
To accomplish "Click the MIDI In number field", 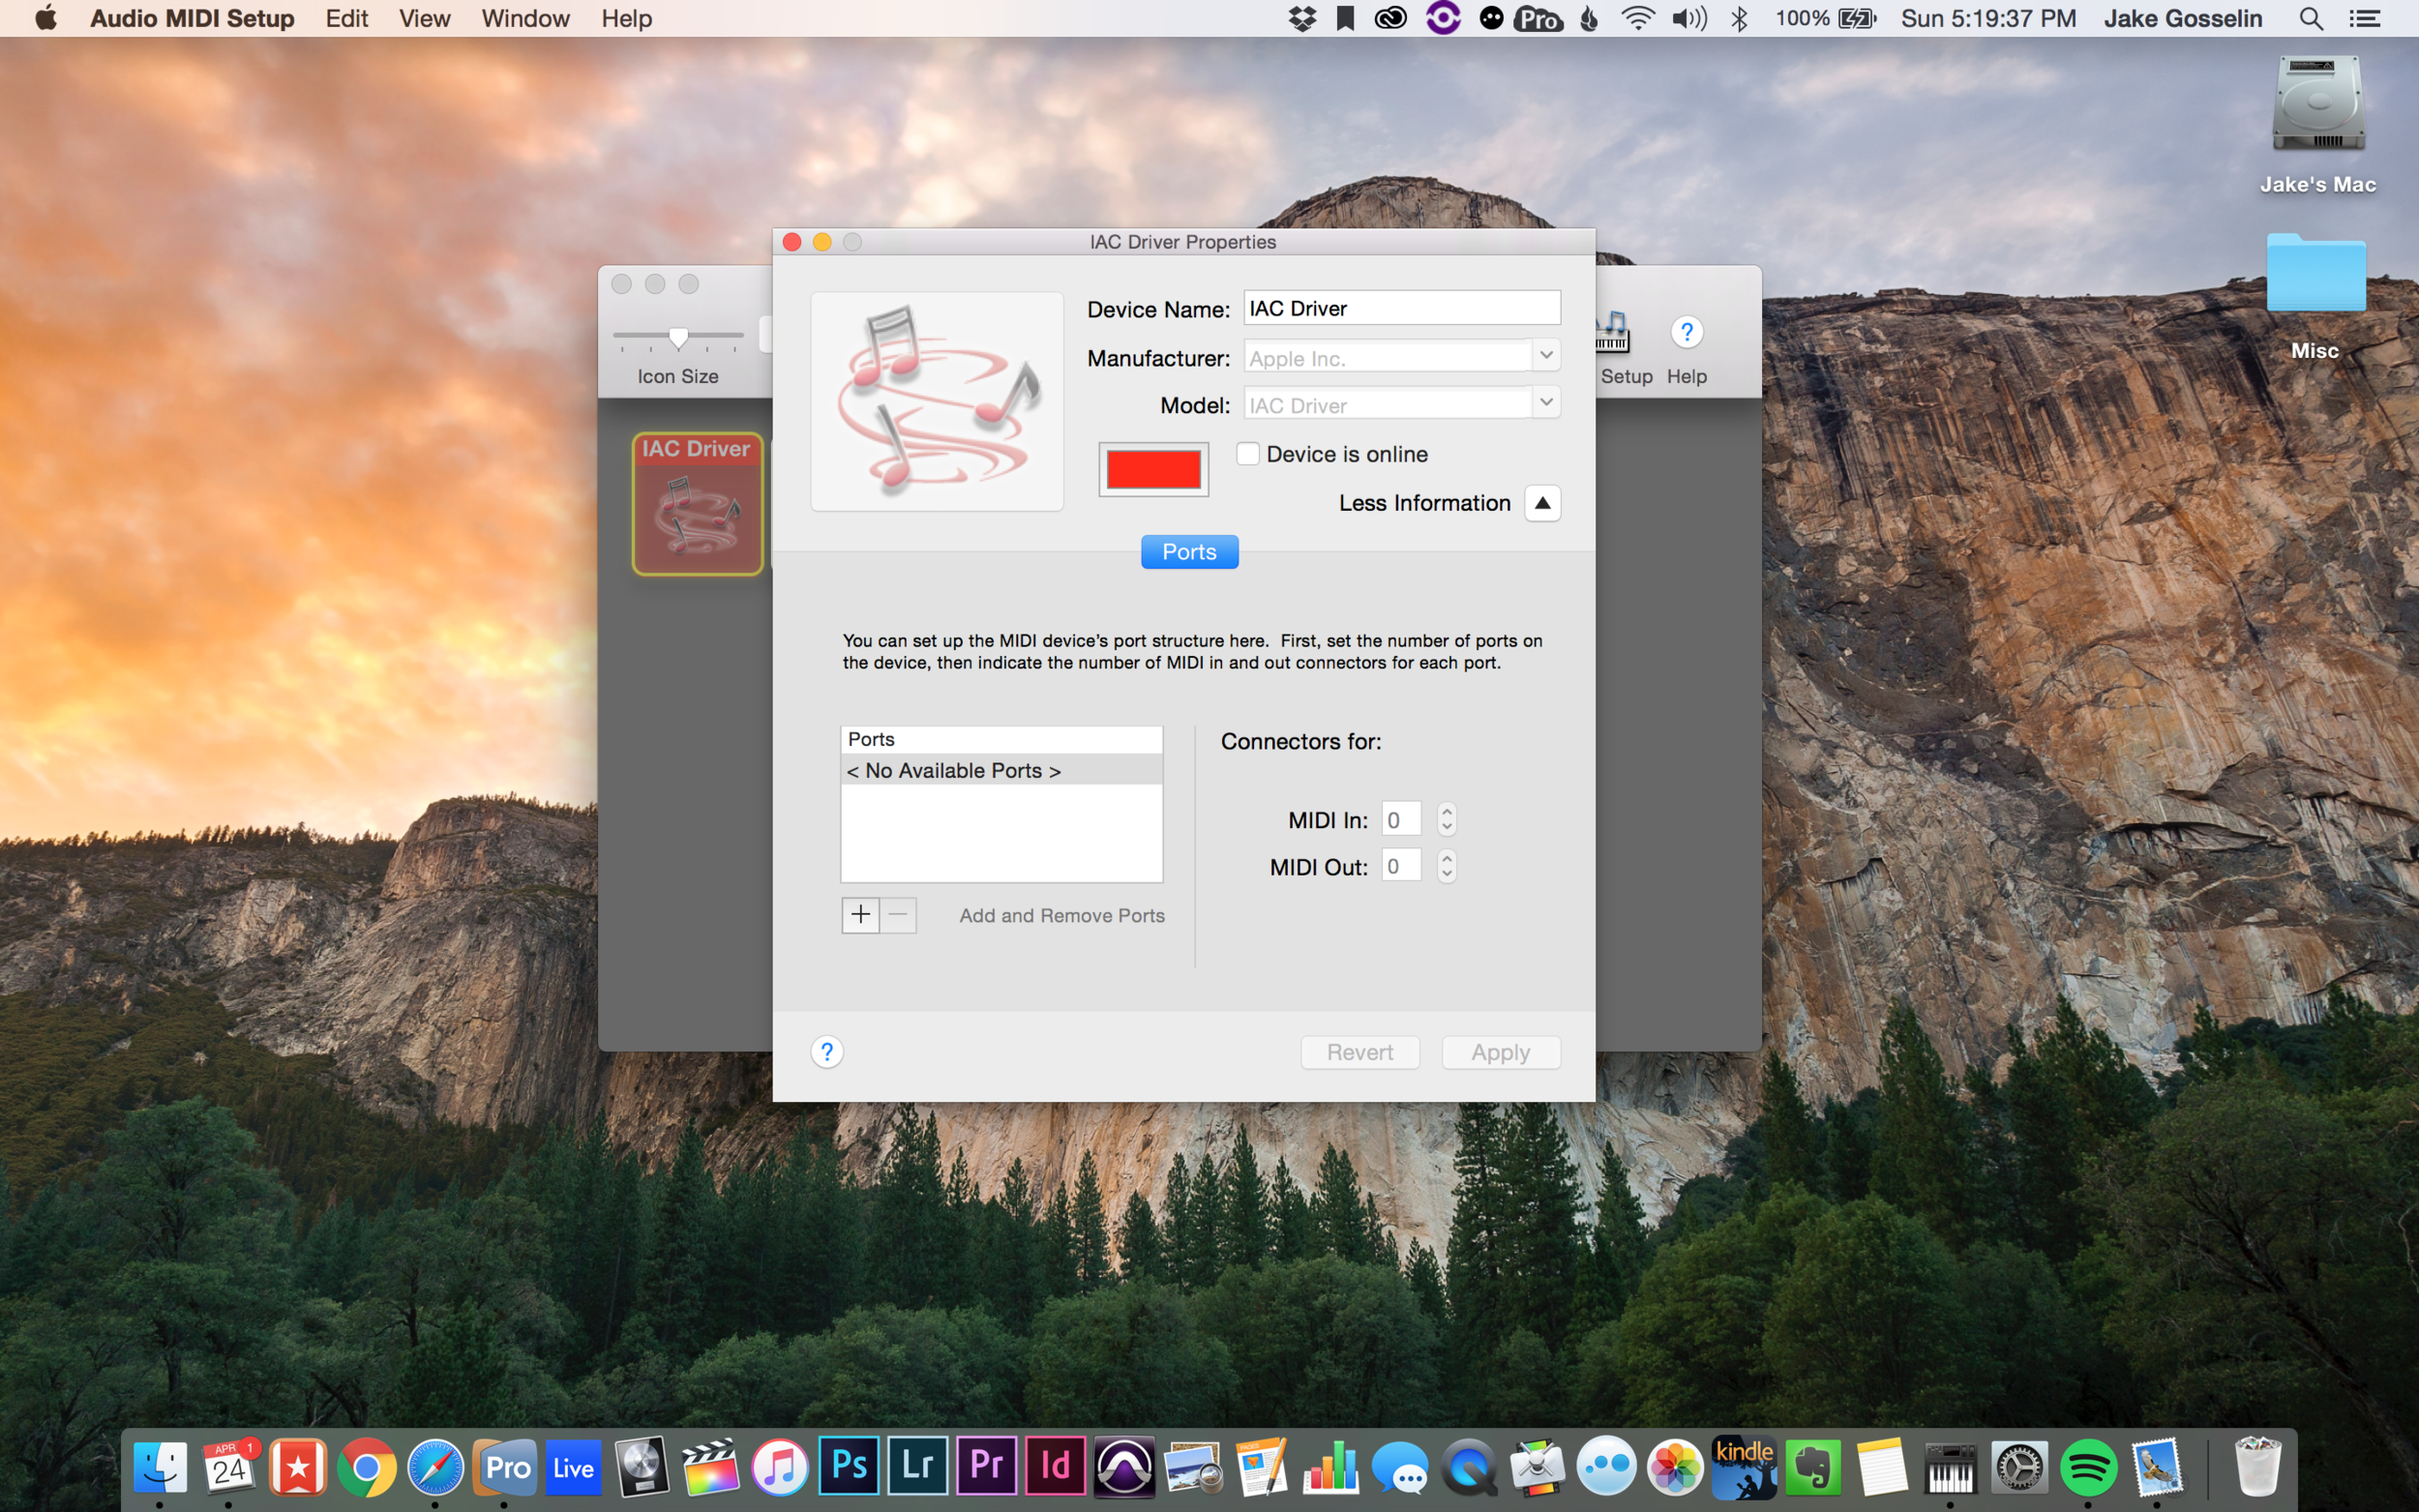I will point(1401,819).
